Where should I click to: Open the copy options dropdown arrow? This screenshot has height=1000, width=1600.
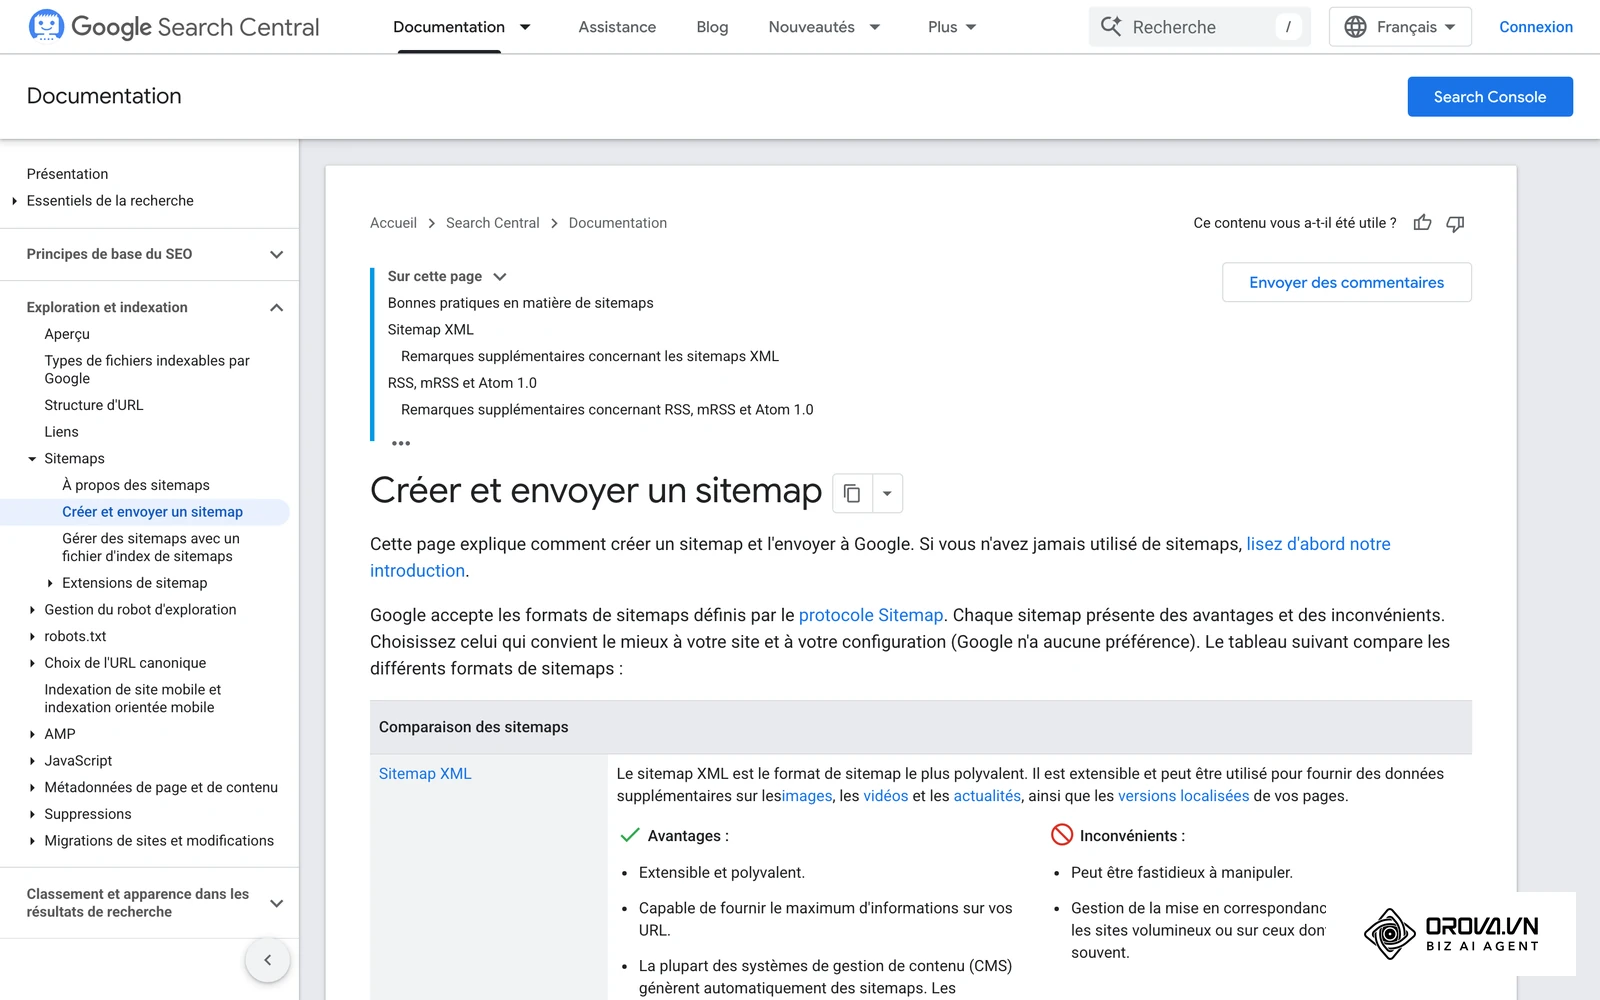click(887, 493)
